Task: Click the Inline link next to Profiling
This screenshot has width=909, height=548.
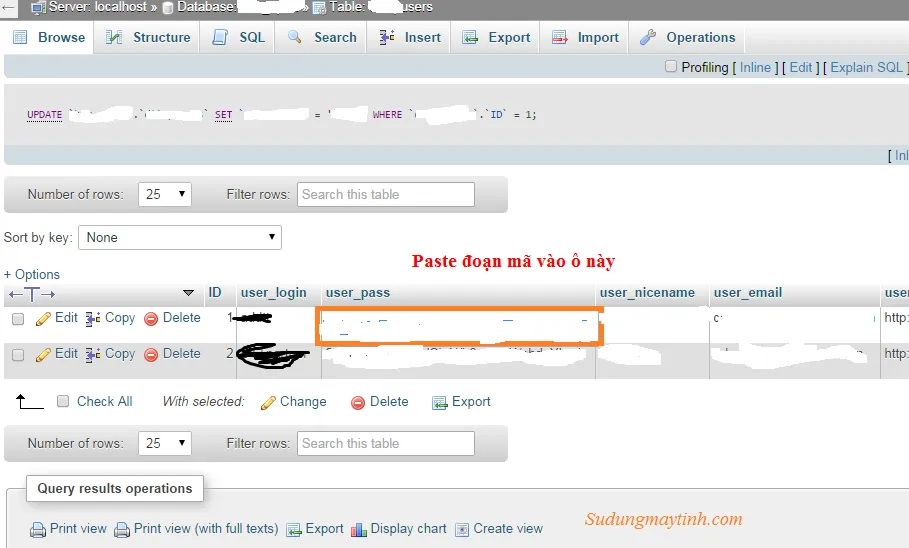Action: [x=755, y=67]
